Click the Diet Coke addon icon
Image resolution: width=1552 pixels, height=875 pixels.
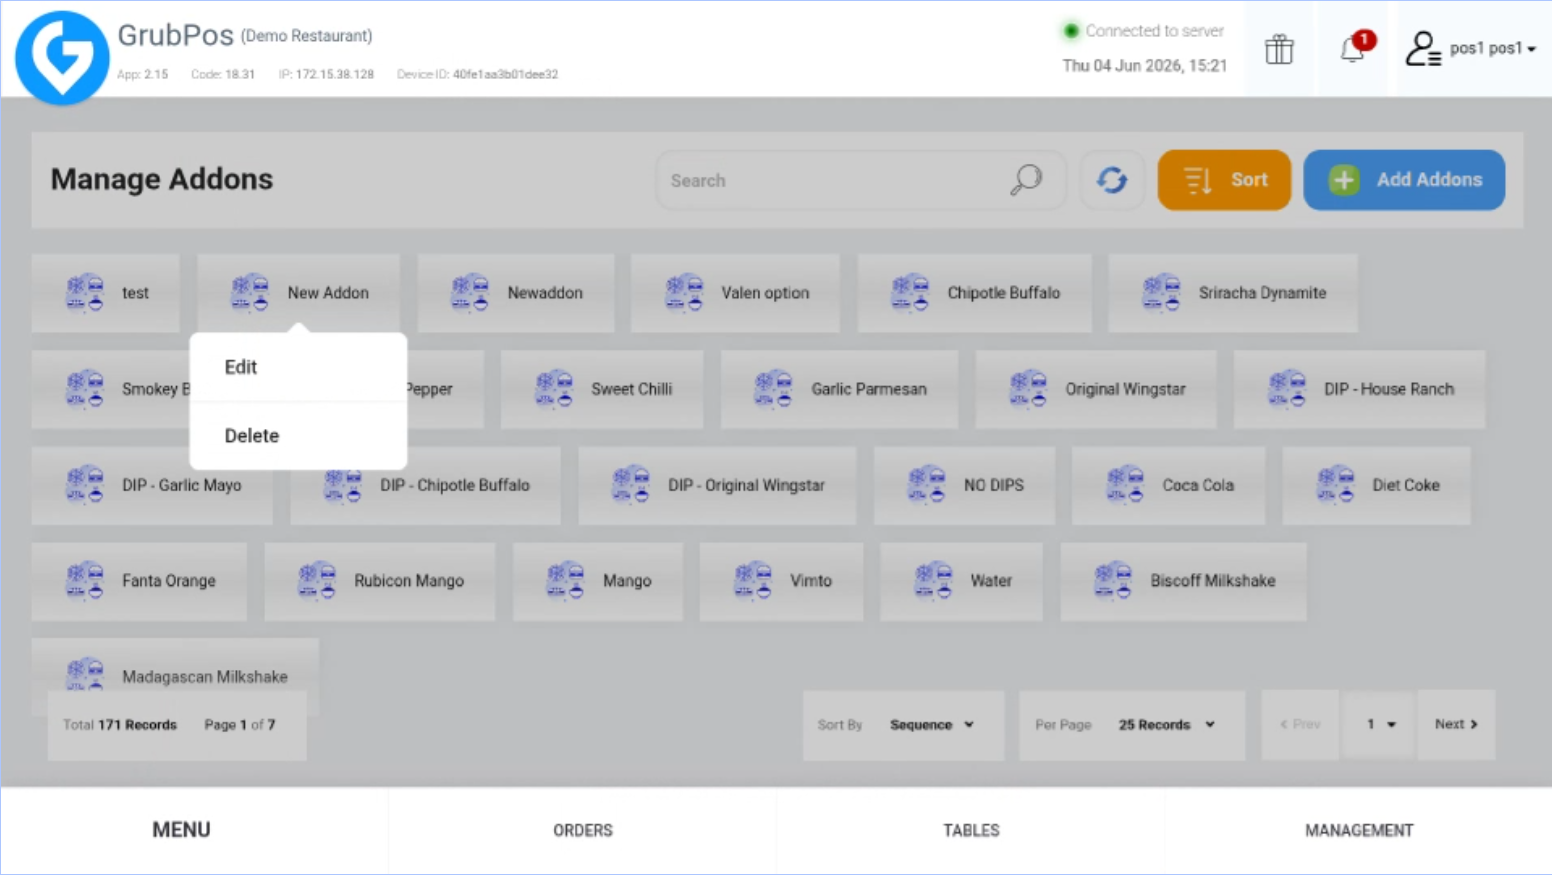point(1335,485)
